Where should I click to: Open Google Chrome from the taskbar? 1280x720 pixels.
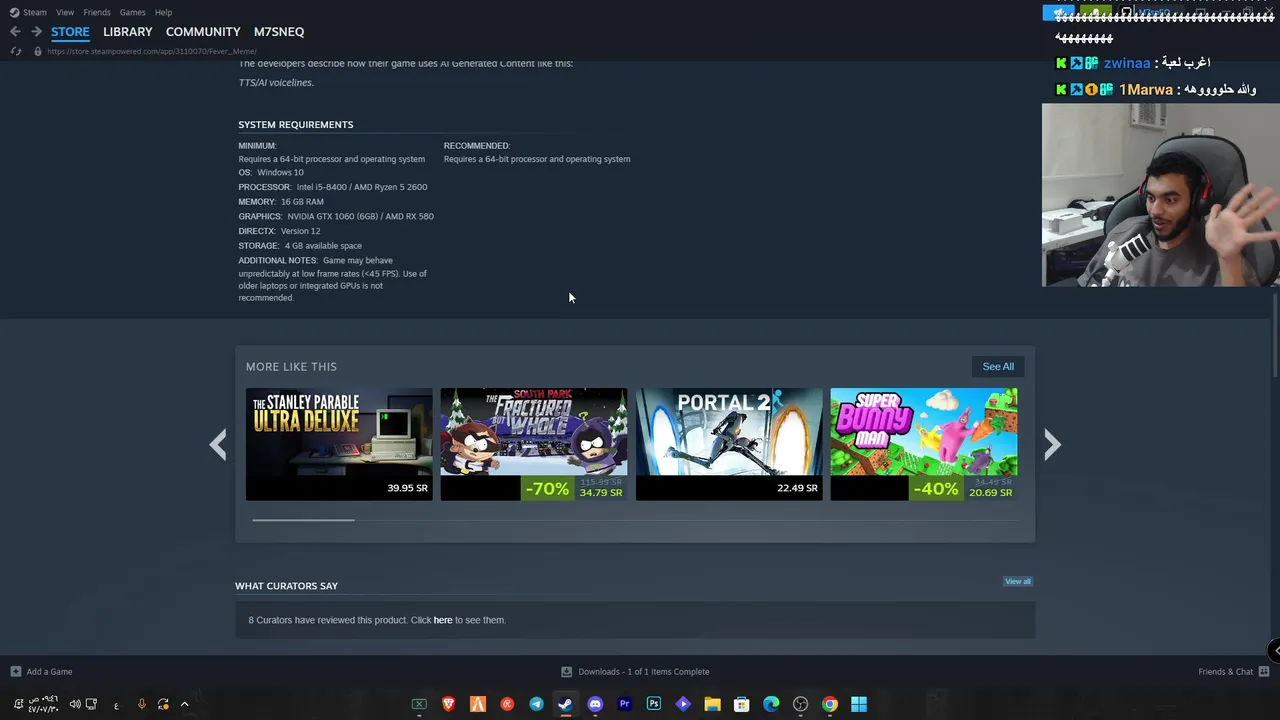pos(829,704)
